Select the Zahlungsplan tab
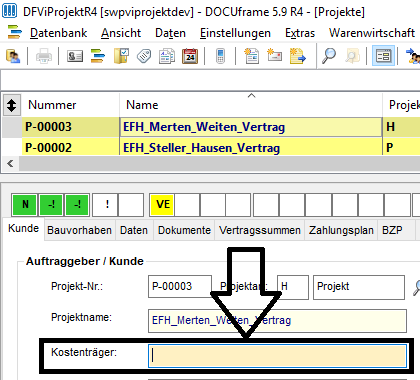The width and height of the screenshot is (420, 380). [341, 230]
